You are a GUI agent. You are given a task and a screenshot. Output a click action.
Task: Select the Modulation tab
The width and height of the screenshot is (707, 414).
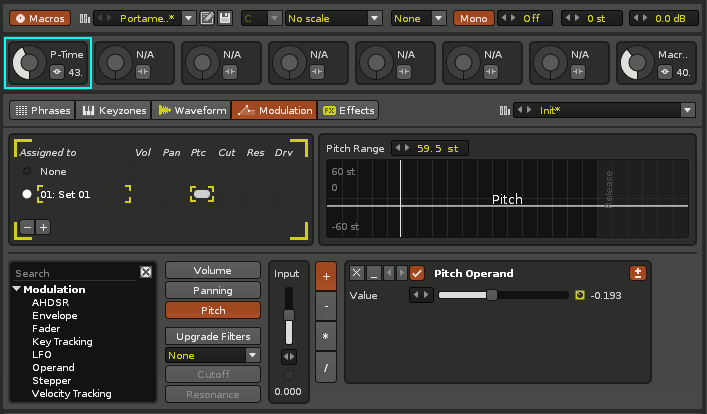[274, 110]
